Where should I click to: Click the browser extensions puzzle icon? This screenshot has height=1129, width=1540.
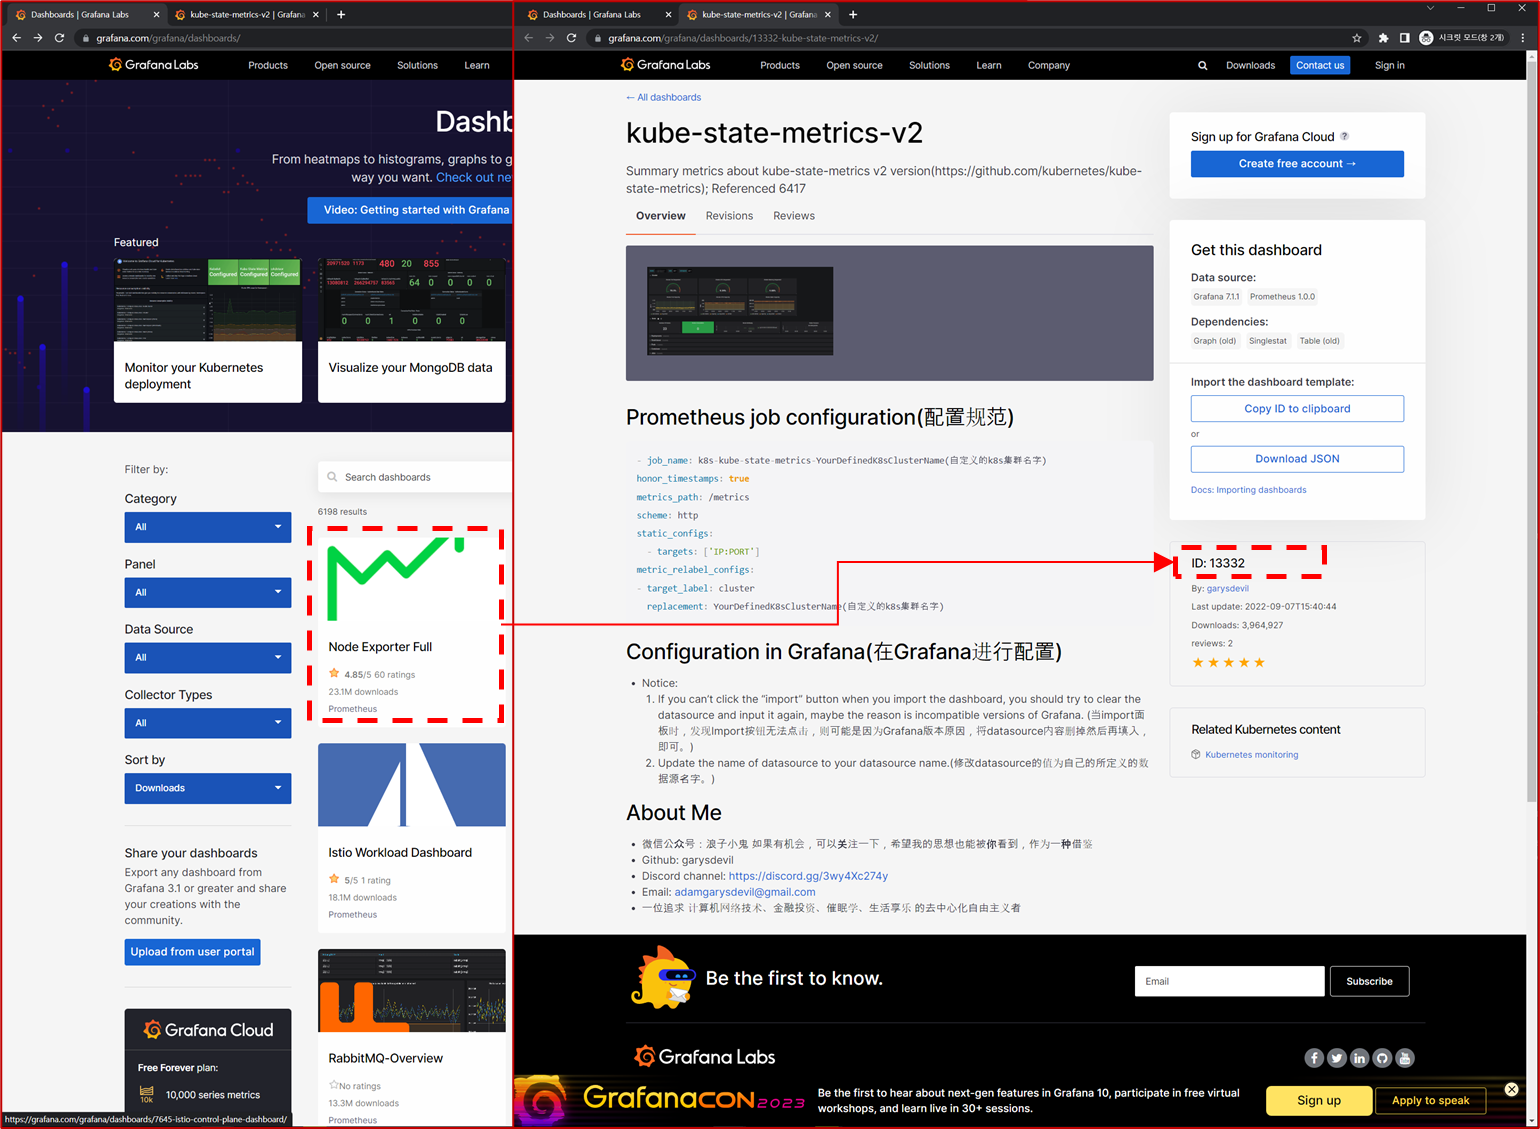tap(1383, 38)
